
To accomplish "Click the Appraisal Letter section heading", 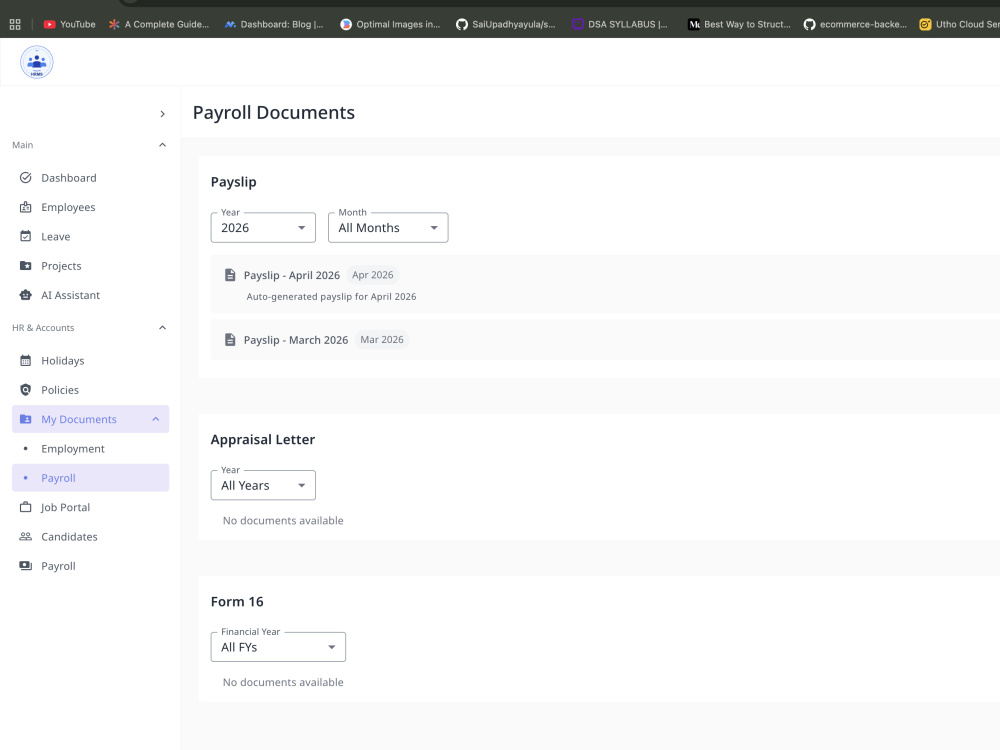I will coord(263,439).
